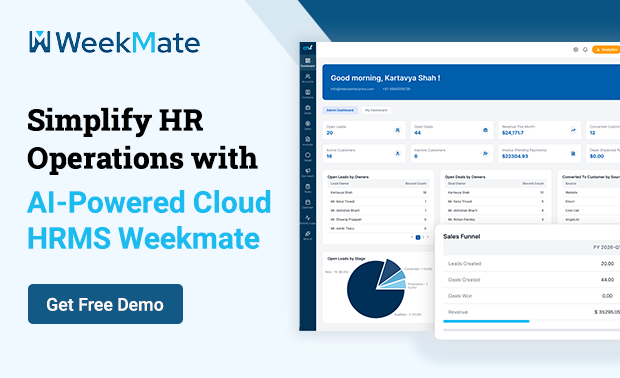Switch to the My Dashboard tab

click(x=376, y=110)
